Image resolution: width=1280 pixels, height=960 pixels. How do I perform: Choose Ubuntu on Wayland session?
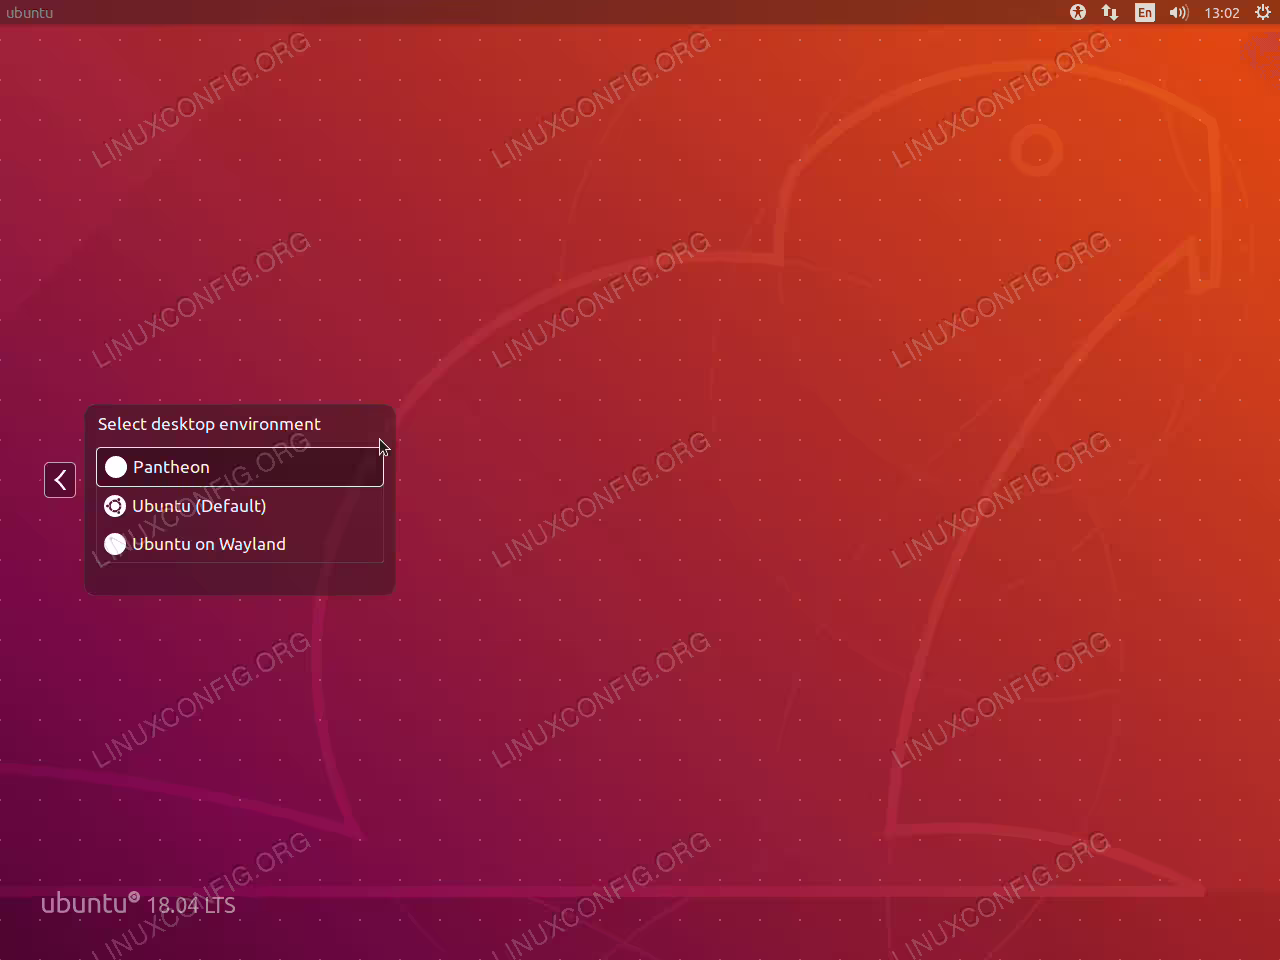tap(240, 544)
